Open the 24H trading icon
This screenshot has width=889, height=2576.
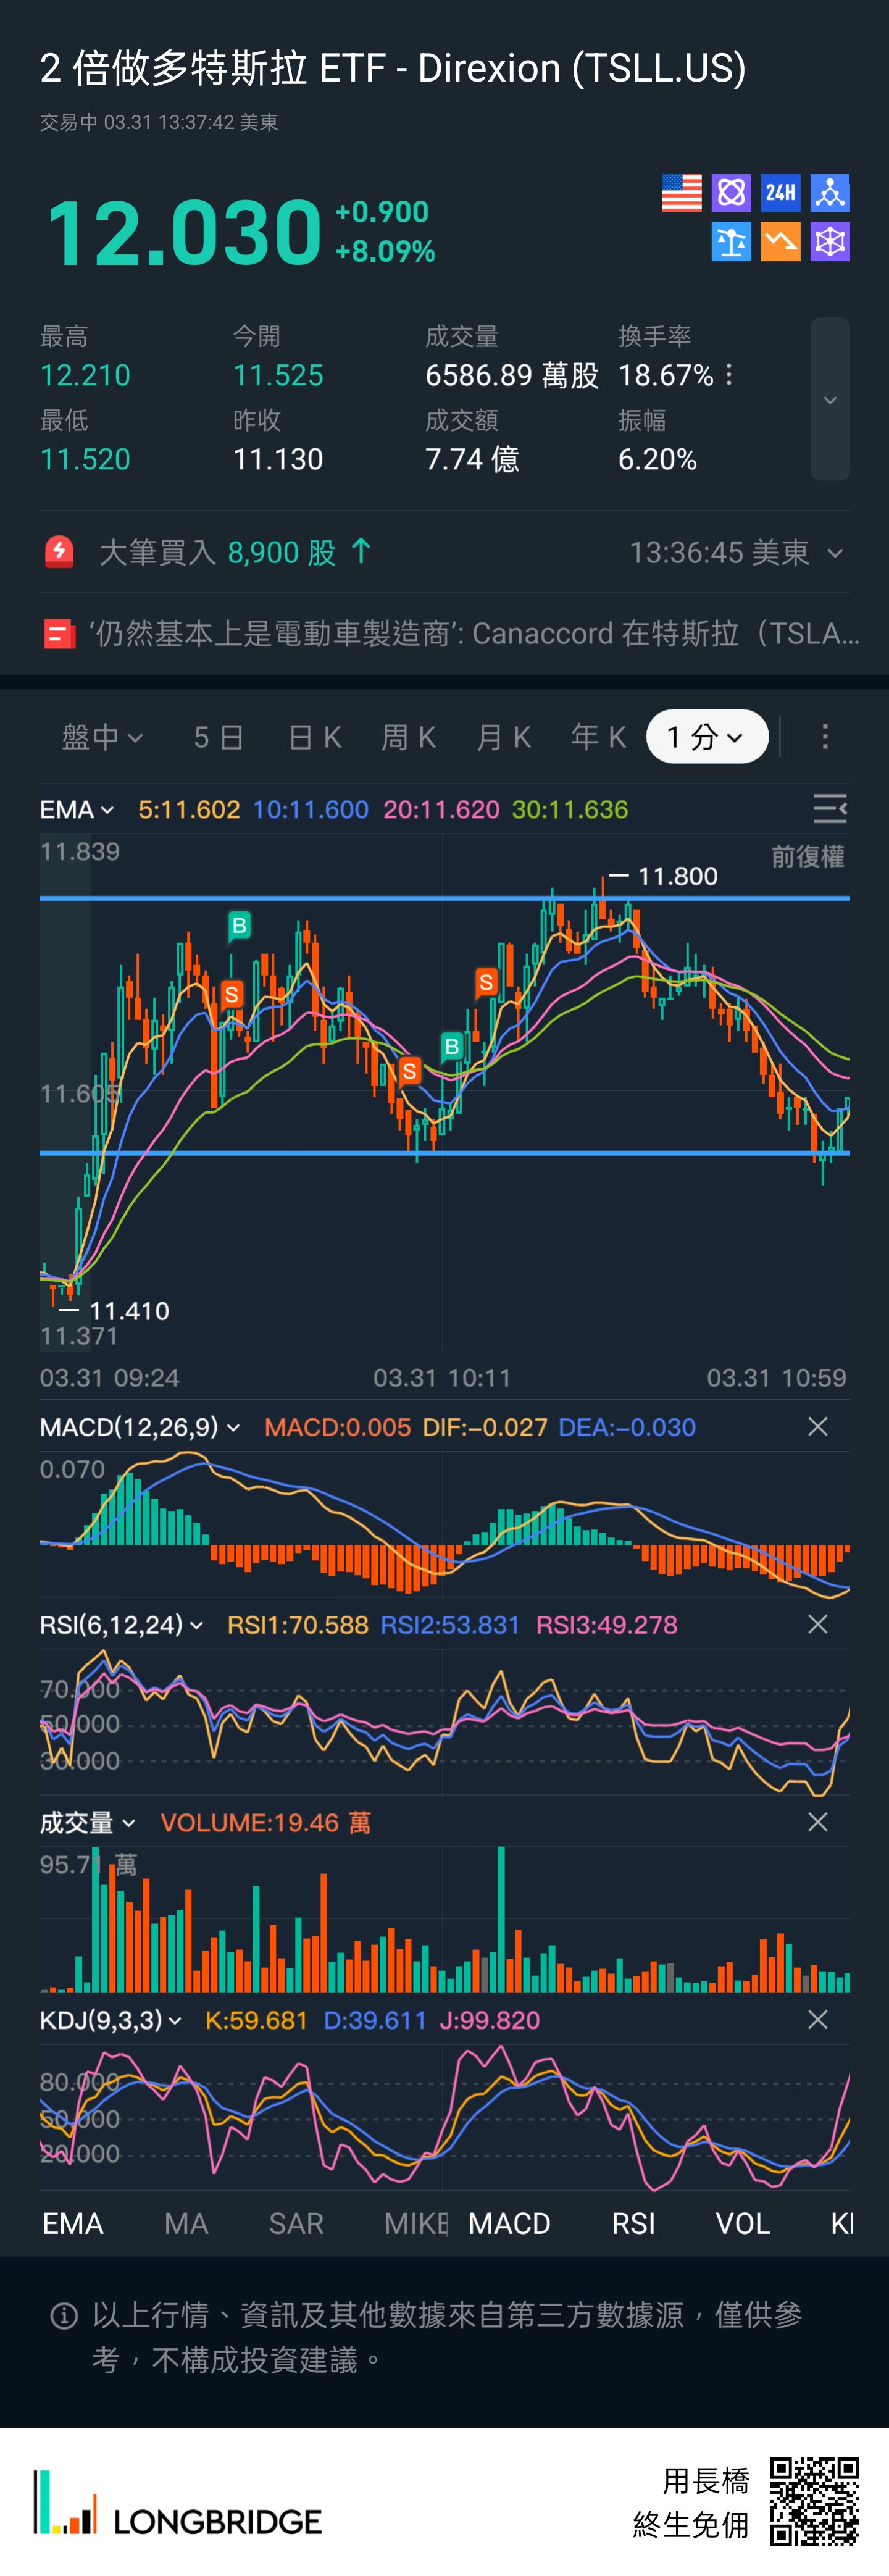[x=780, y=193]
